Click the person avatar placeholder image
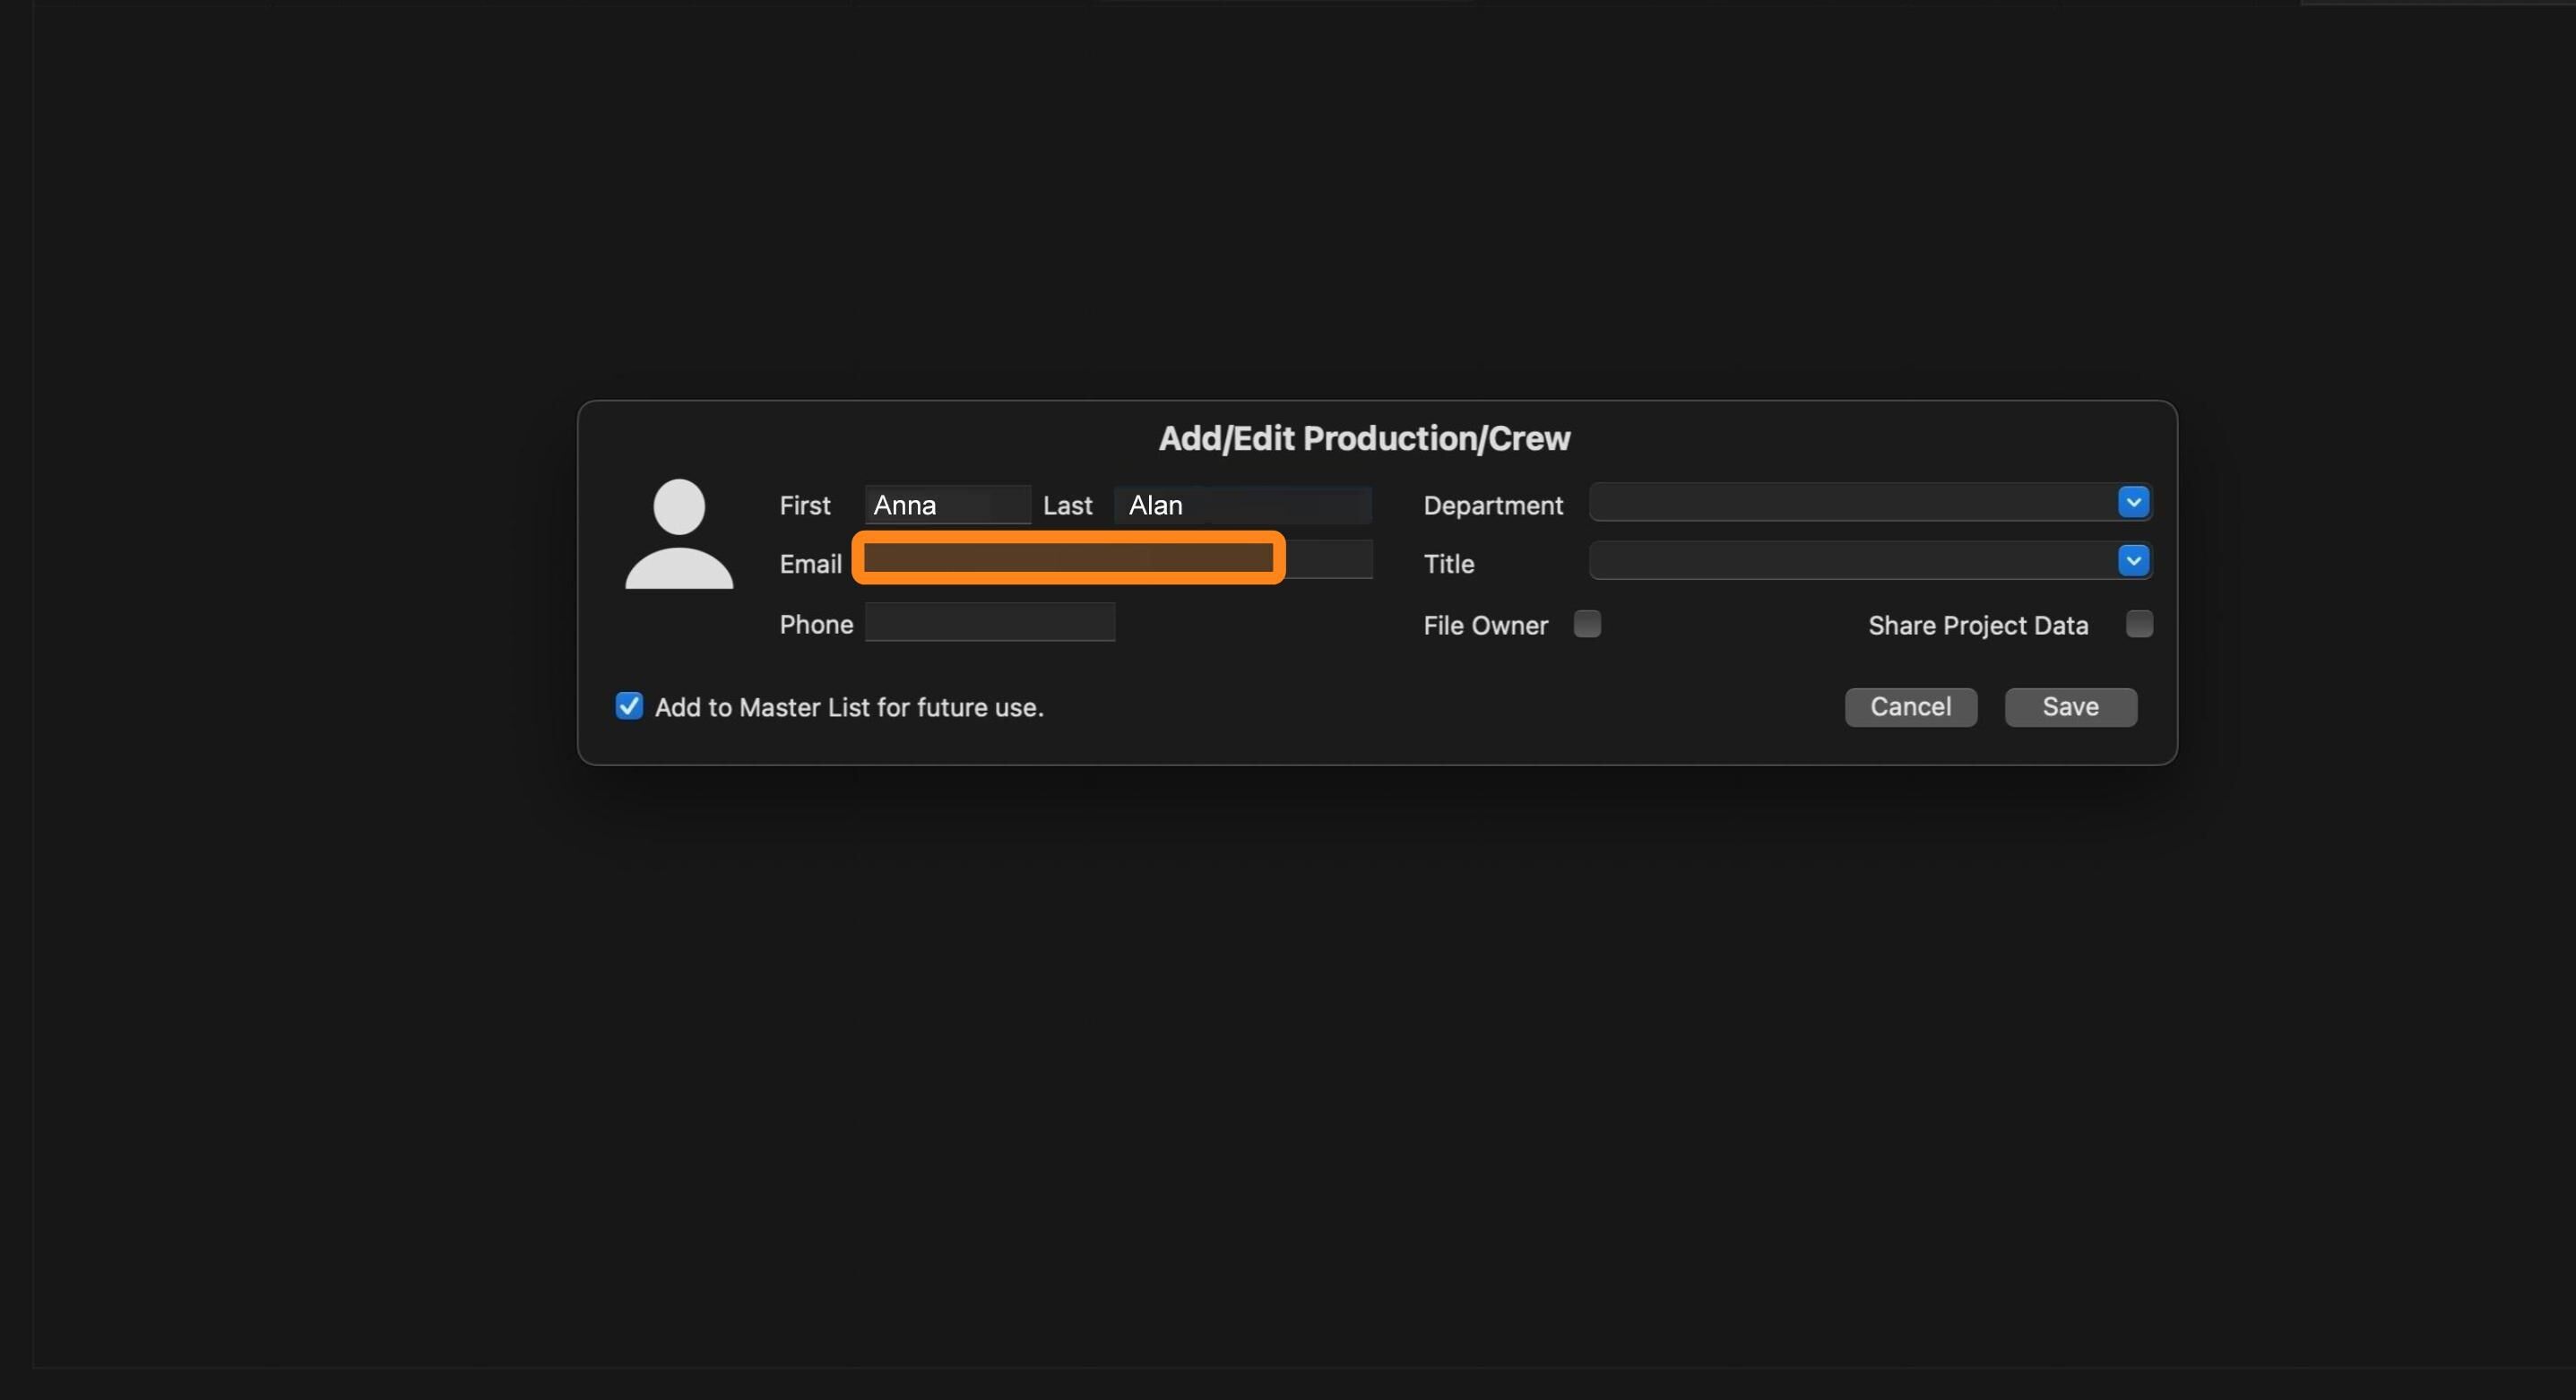 point(679,534)
